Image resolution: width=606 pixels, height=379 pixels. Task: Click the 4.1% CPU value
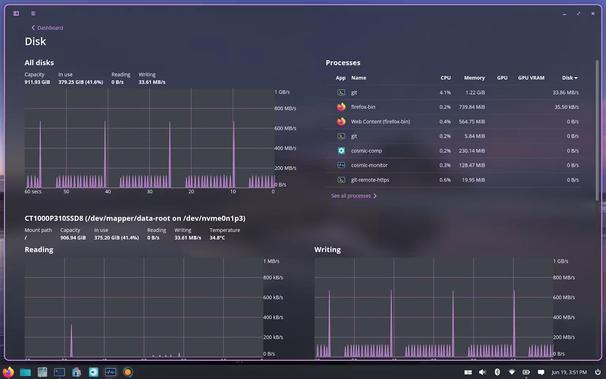click(445, 92)
